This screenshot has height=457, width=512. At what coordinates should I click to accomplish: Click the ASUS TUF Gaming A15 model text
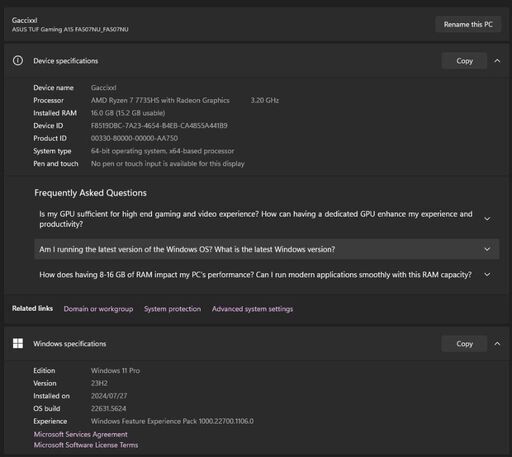pos(70,29)
